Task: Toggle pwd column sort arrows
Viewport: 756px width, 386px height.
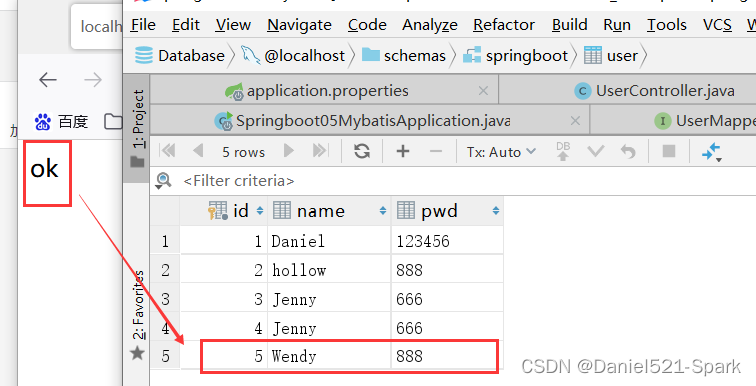Action: [x=496, y=211]
